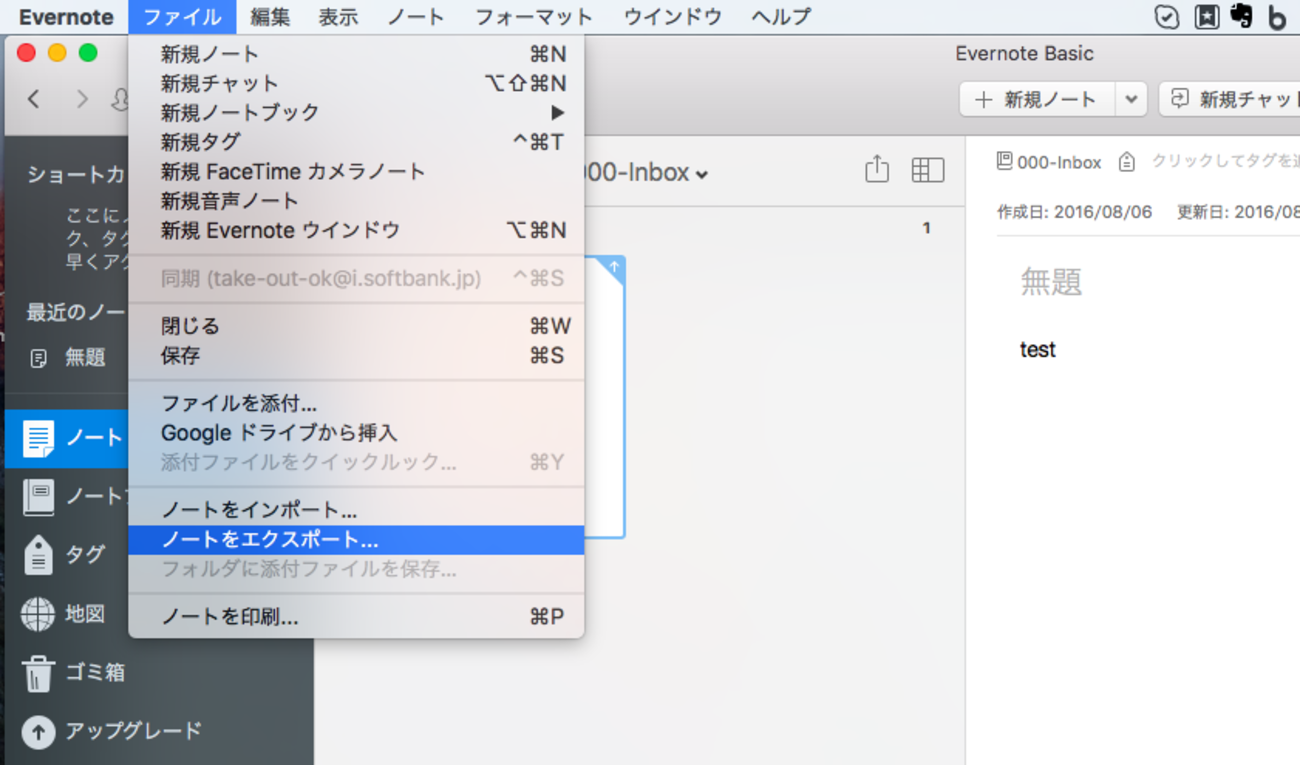
Task: Open the 地図 map view
Action: coord(66,613)
